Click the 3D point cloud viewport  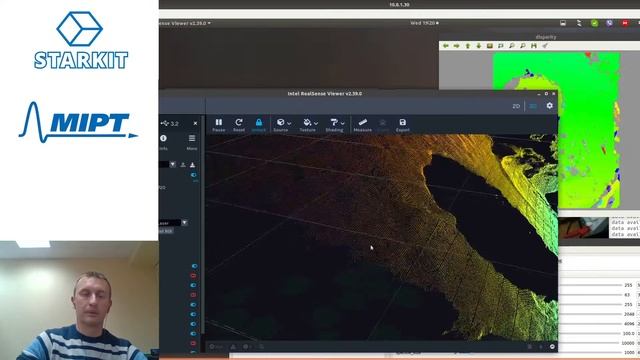click(x=381, y=238)
